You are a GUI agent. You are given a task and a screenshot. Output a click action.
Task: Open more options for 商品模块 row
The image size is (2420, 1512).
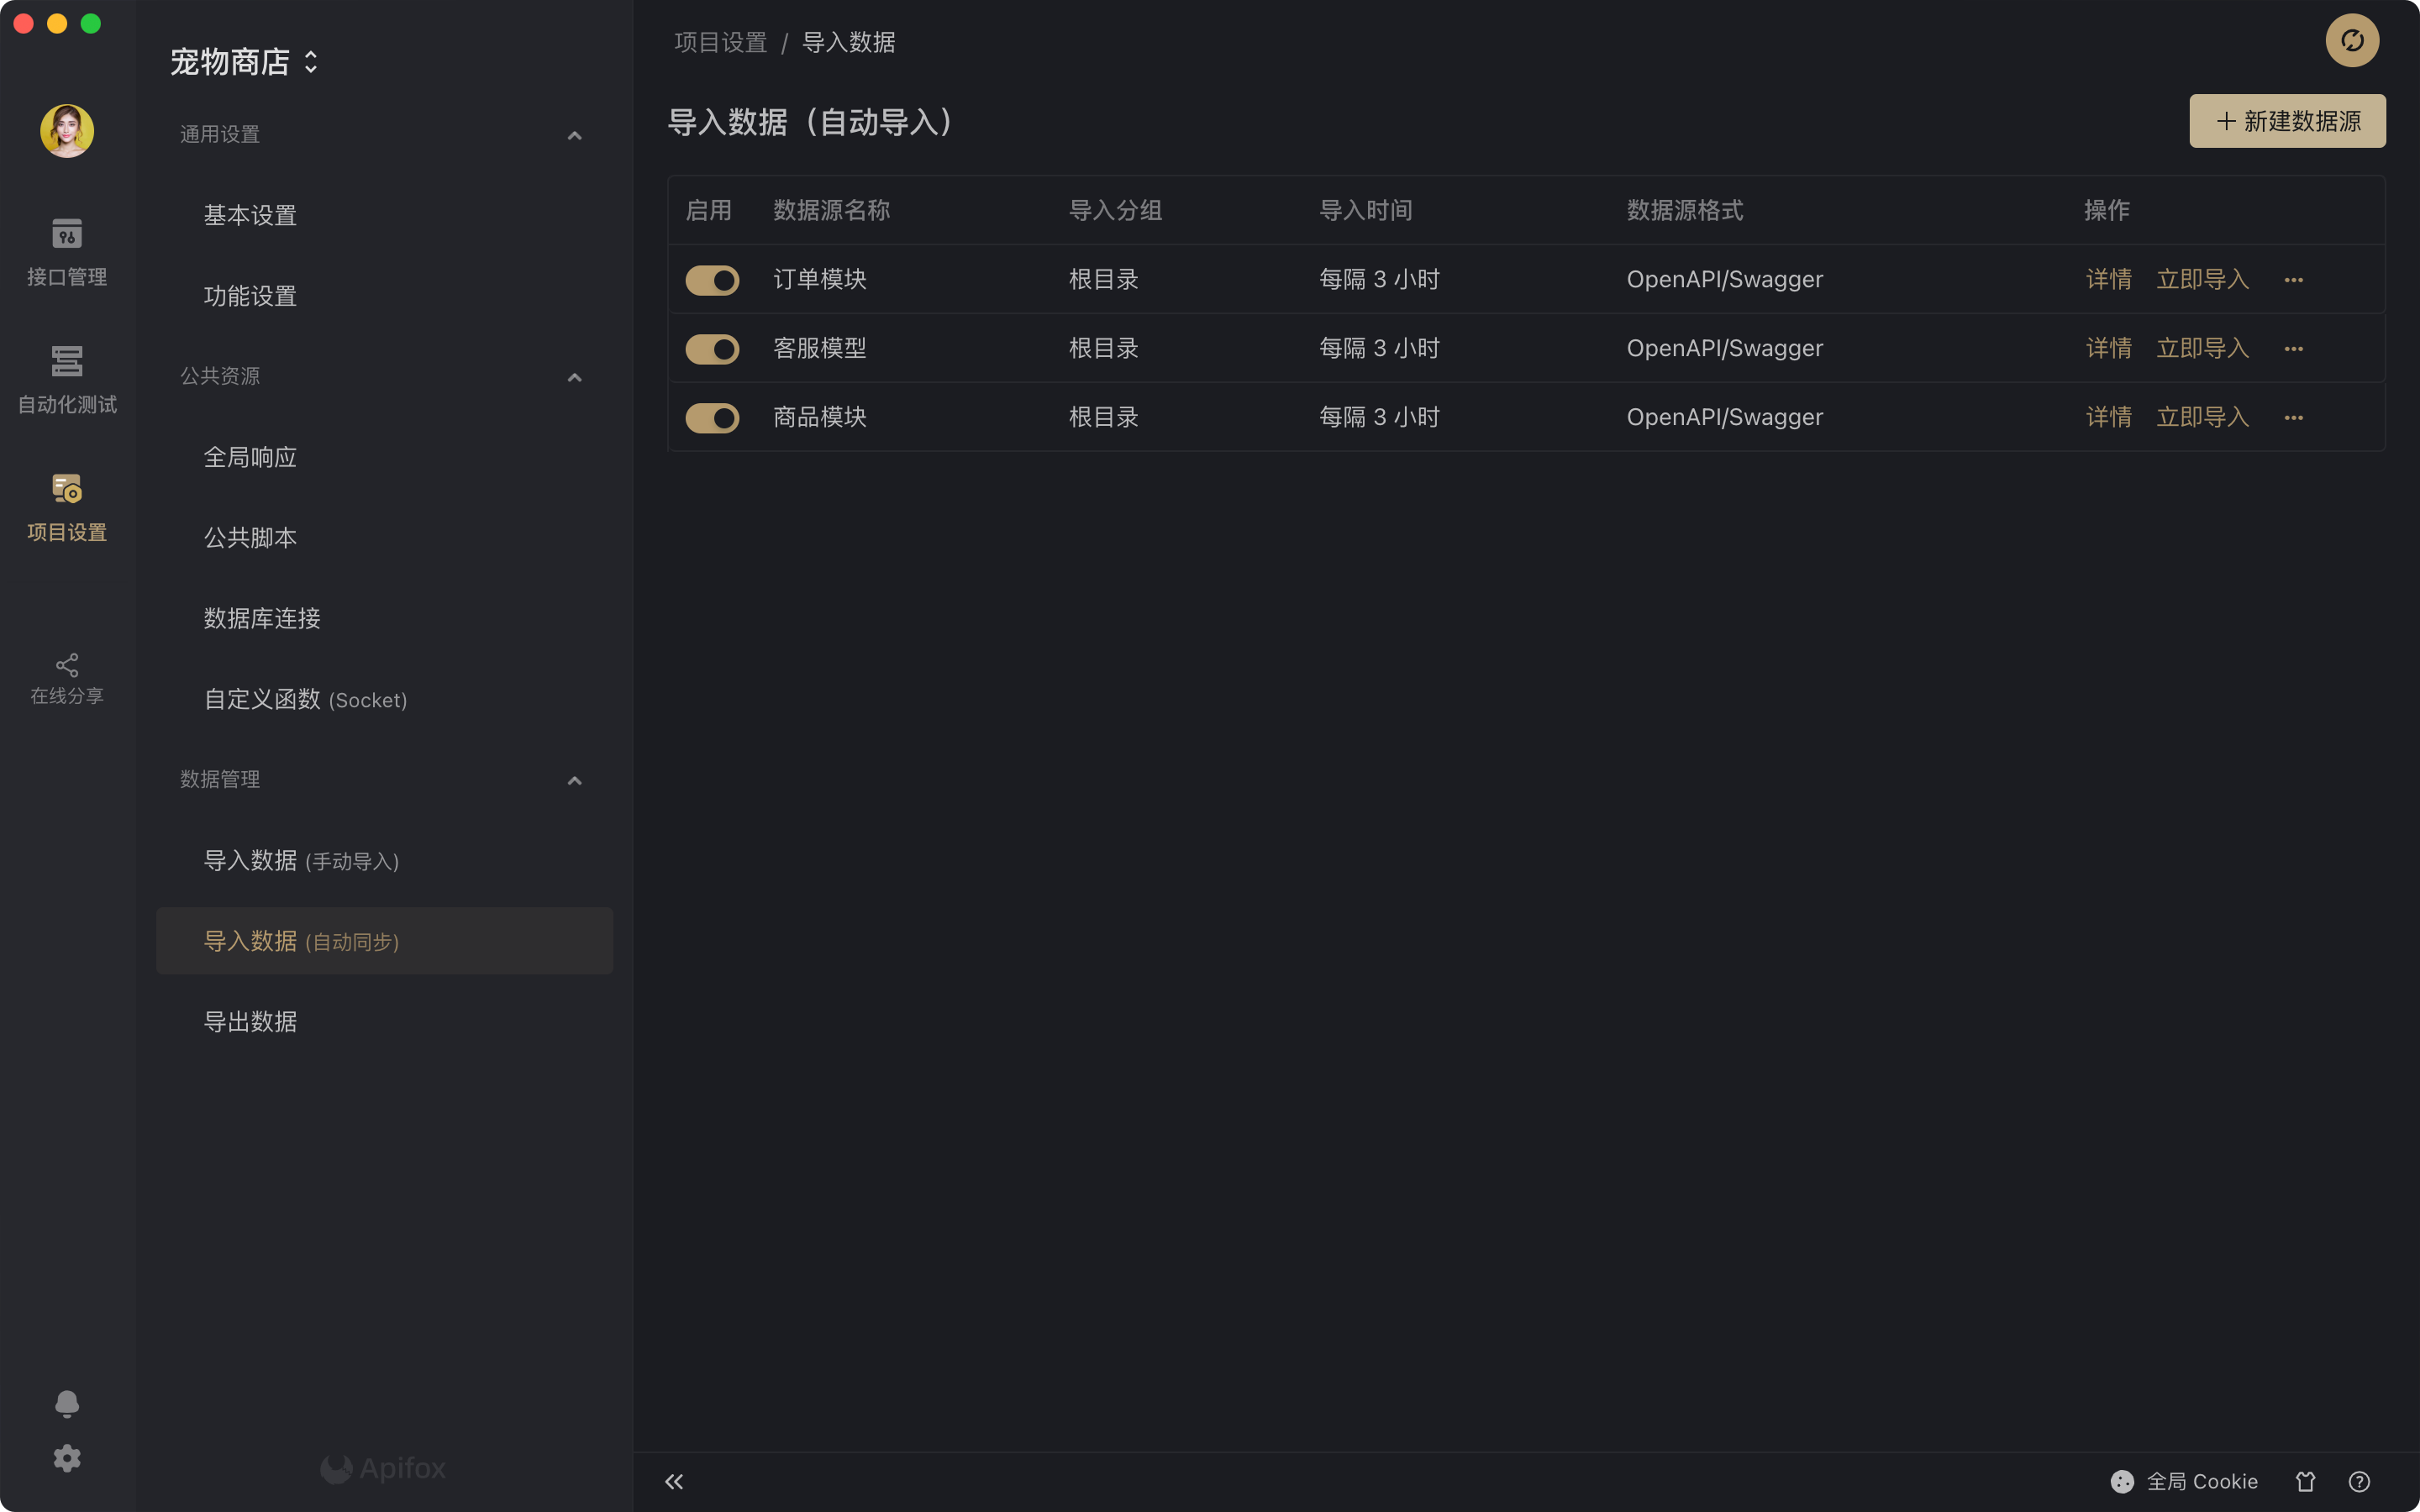pos(2293,418)
